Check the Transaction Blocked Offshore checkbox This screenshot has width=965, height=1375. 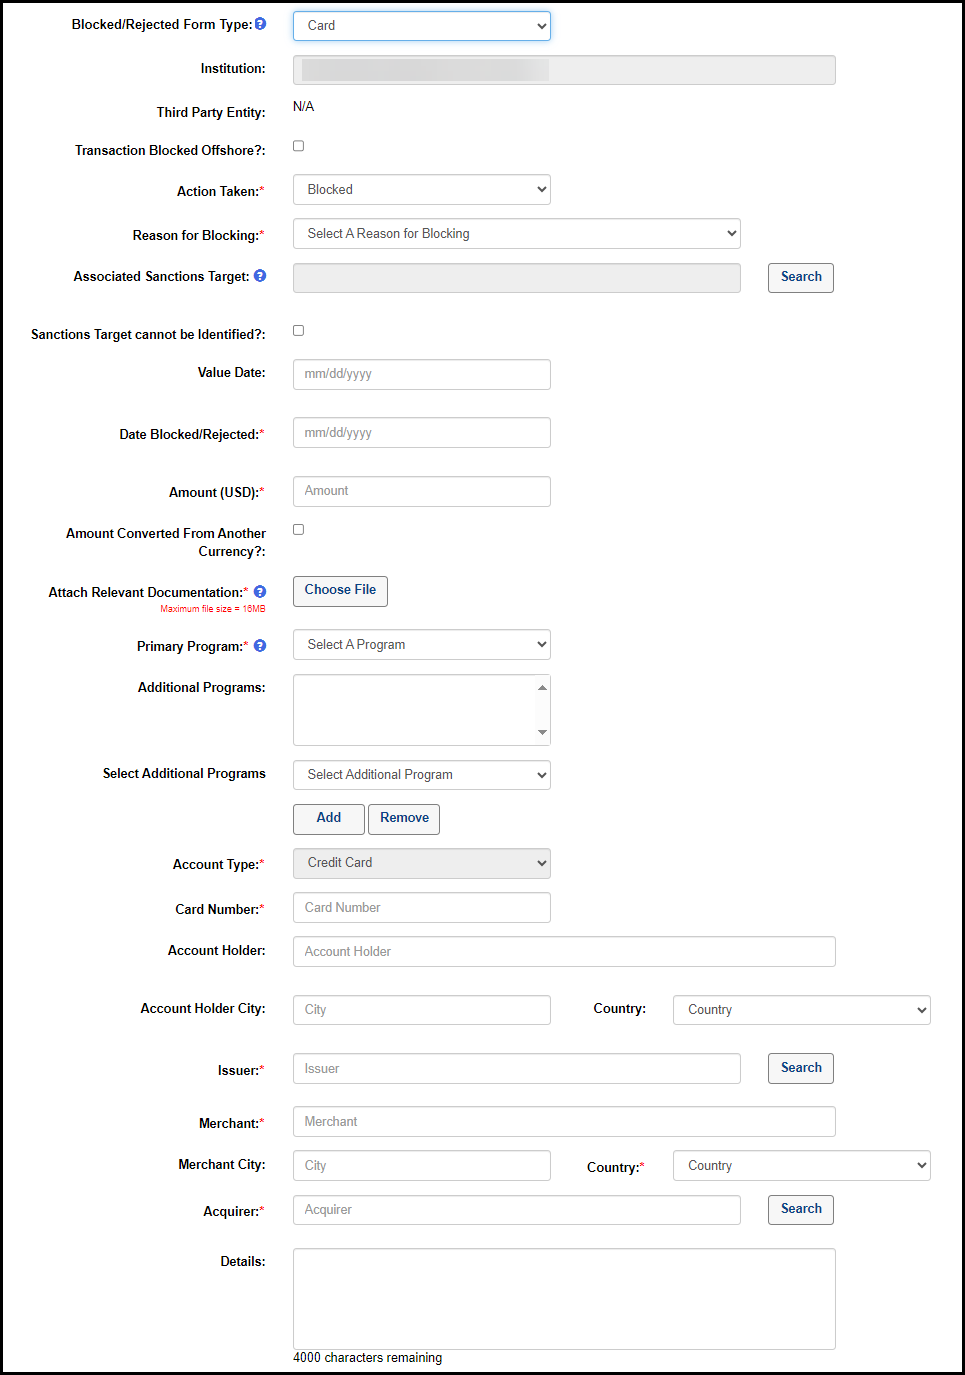tap(298, 146)
